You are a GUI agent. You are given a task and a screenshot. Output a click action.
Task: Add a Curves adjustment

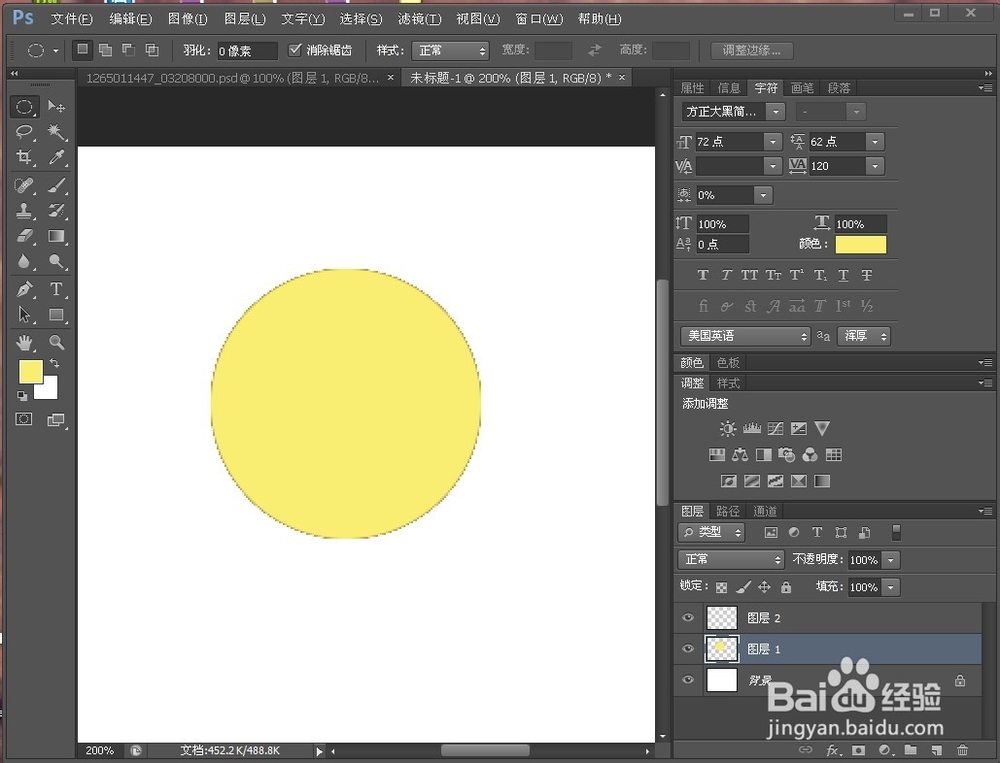776,428
